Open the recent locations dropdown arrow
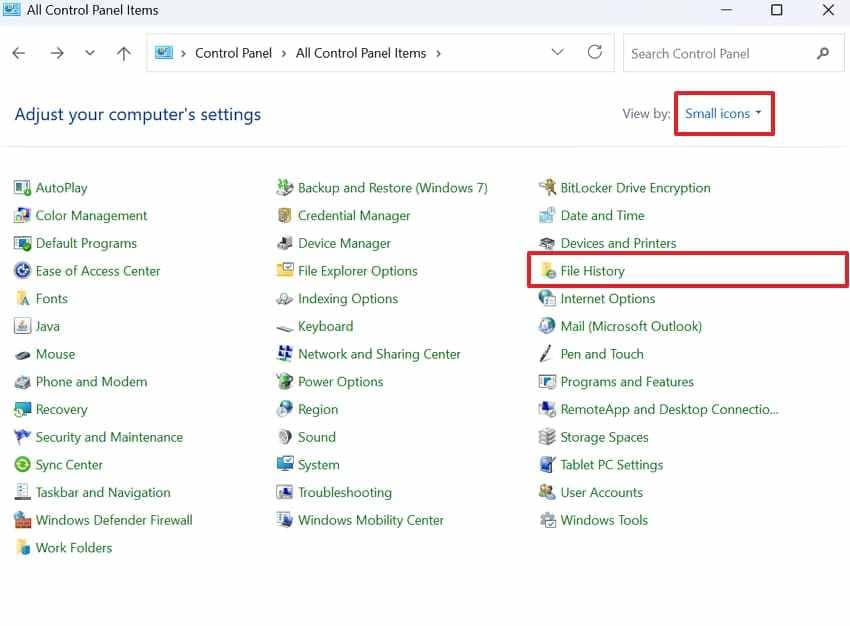The image size is (850, 626). (90, 53)
